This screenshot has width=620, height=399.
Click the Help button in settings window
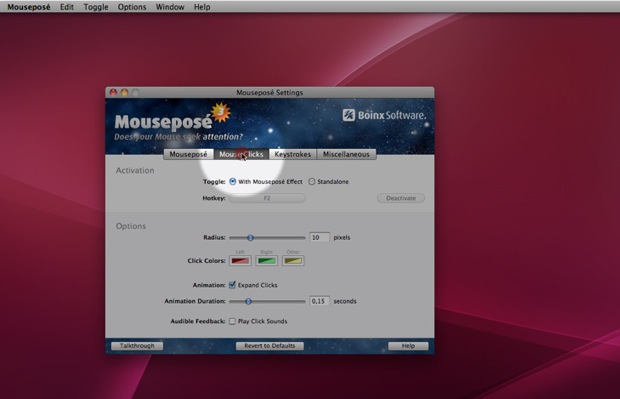tap(408, 346)
